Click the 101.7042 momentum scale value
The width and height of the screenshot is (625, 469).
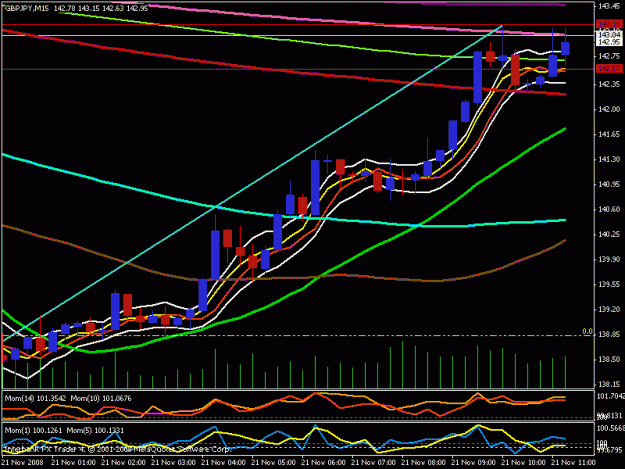pyautogui.click(x=610, y=396)
